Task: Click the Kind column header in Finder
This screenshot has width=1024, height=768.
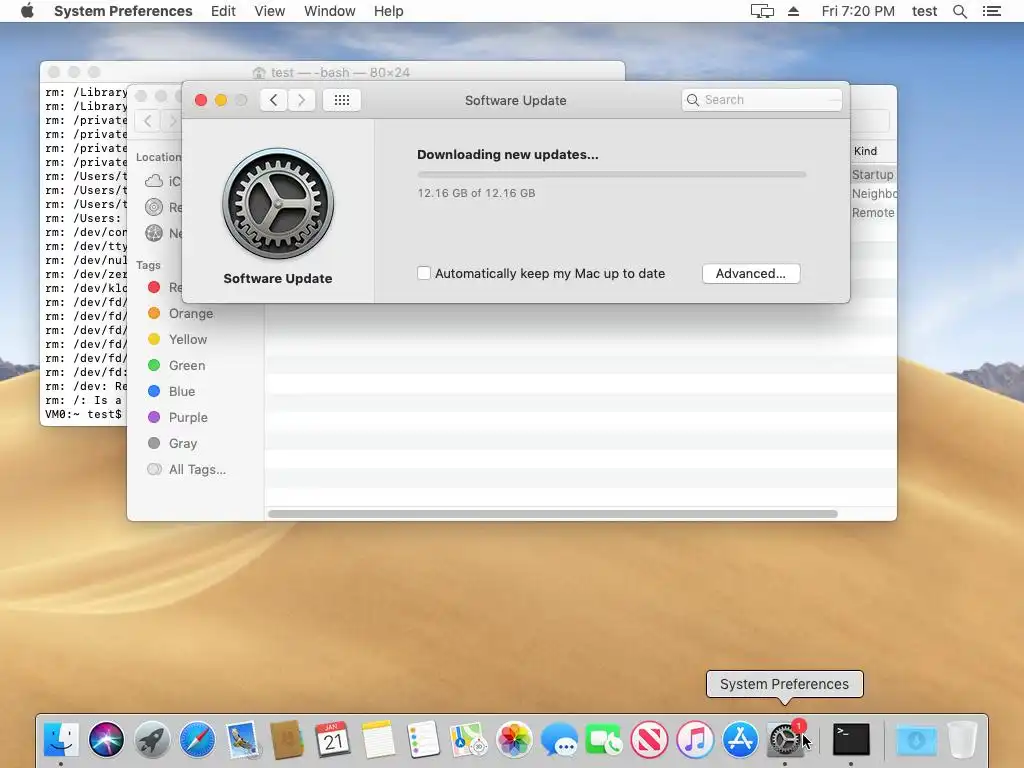Action: (x=865, y=151)
